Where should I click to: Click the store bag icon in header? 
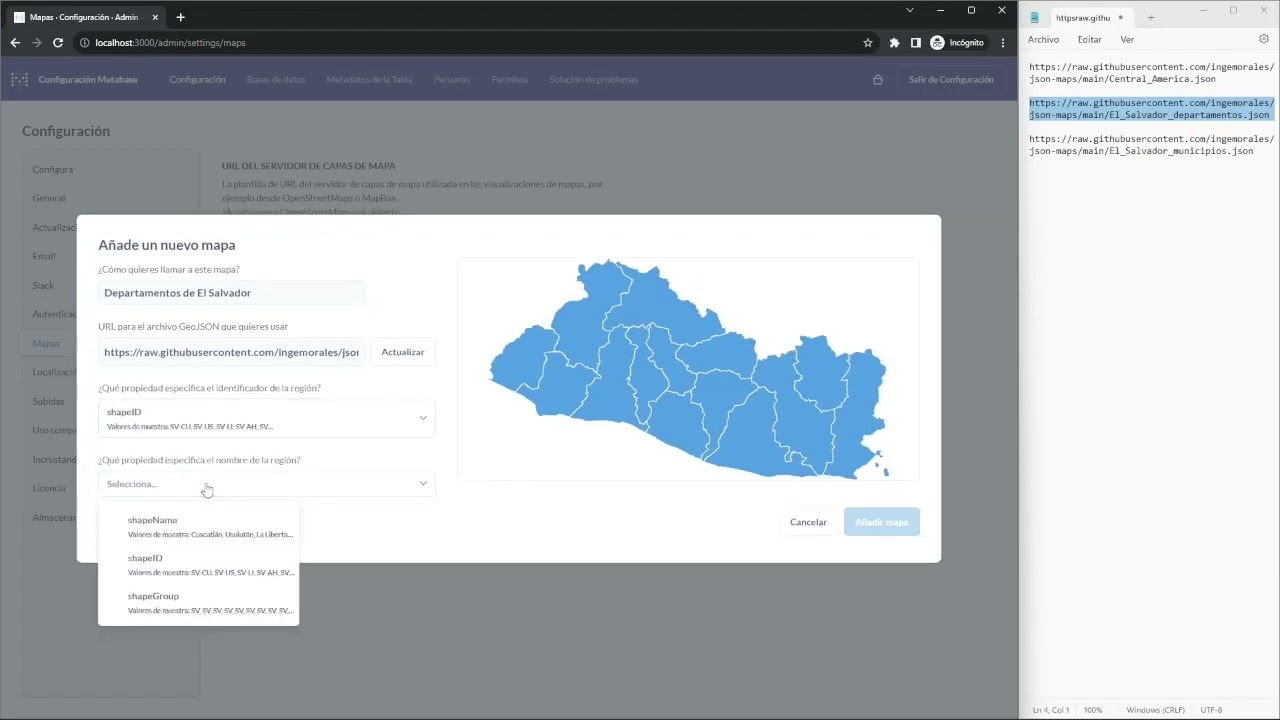click(x=878, y=80)
